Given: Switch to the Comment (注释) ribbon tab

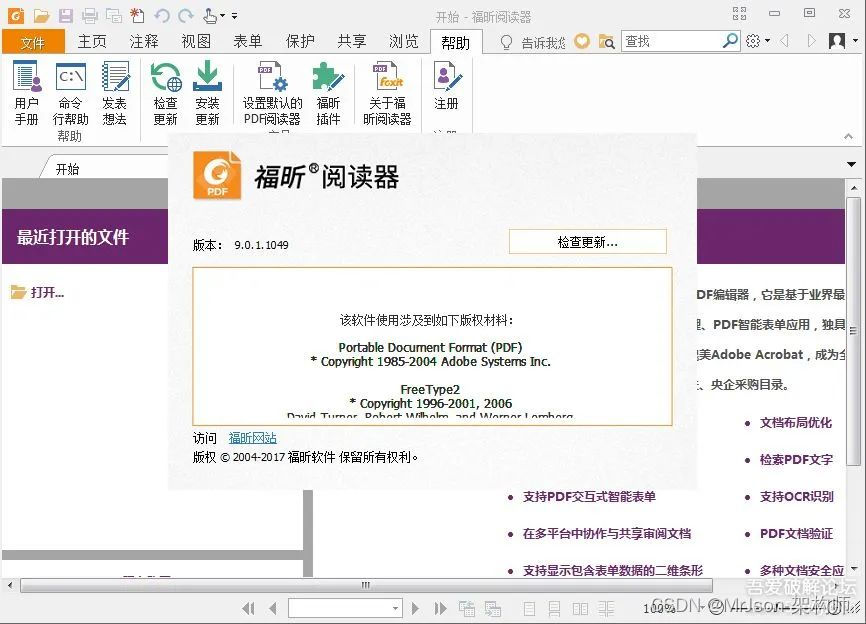Looking at the screenshot, I should (x=144, y=41).
